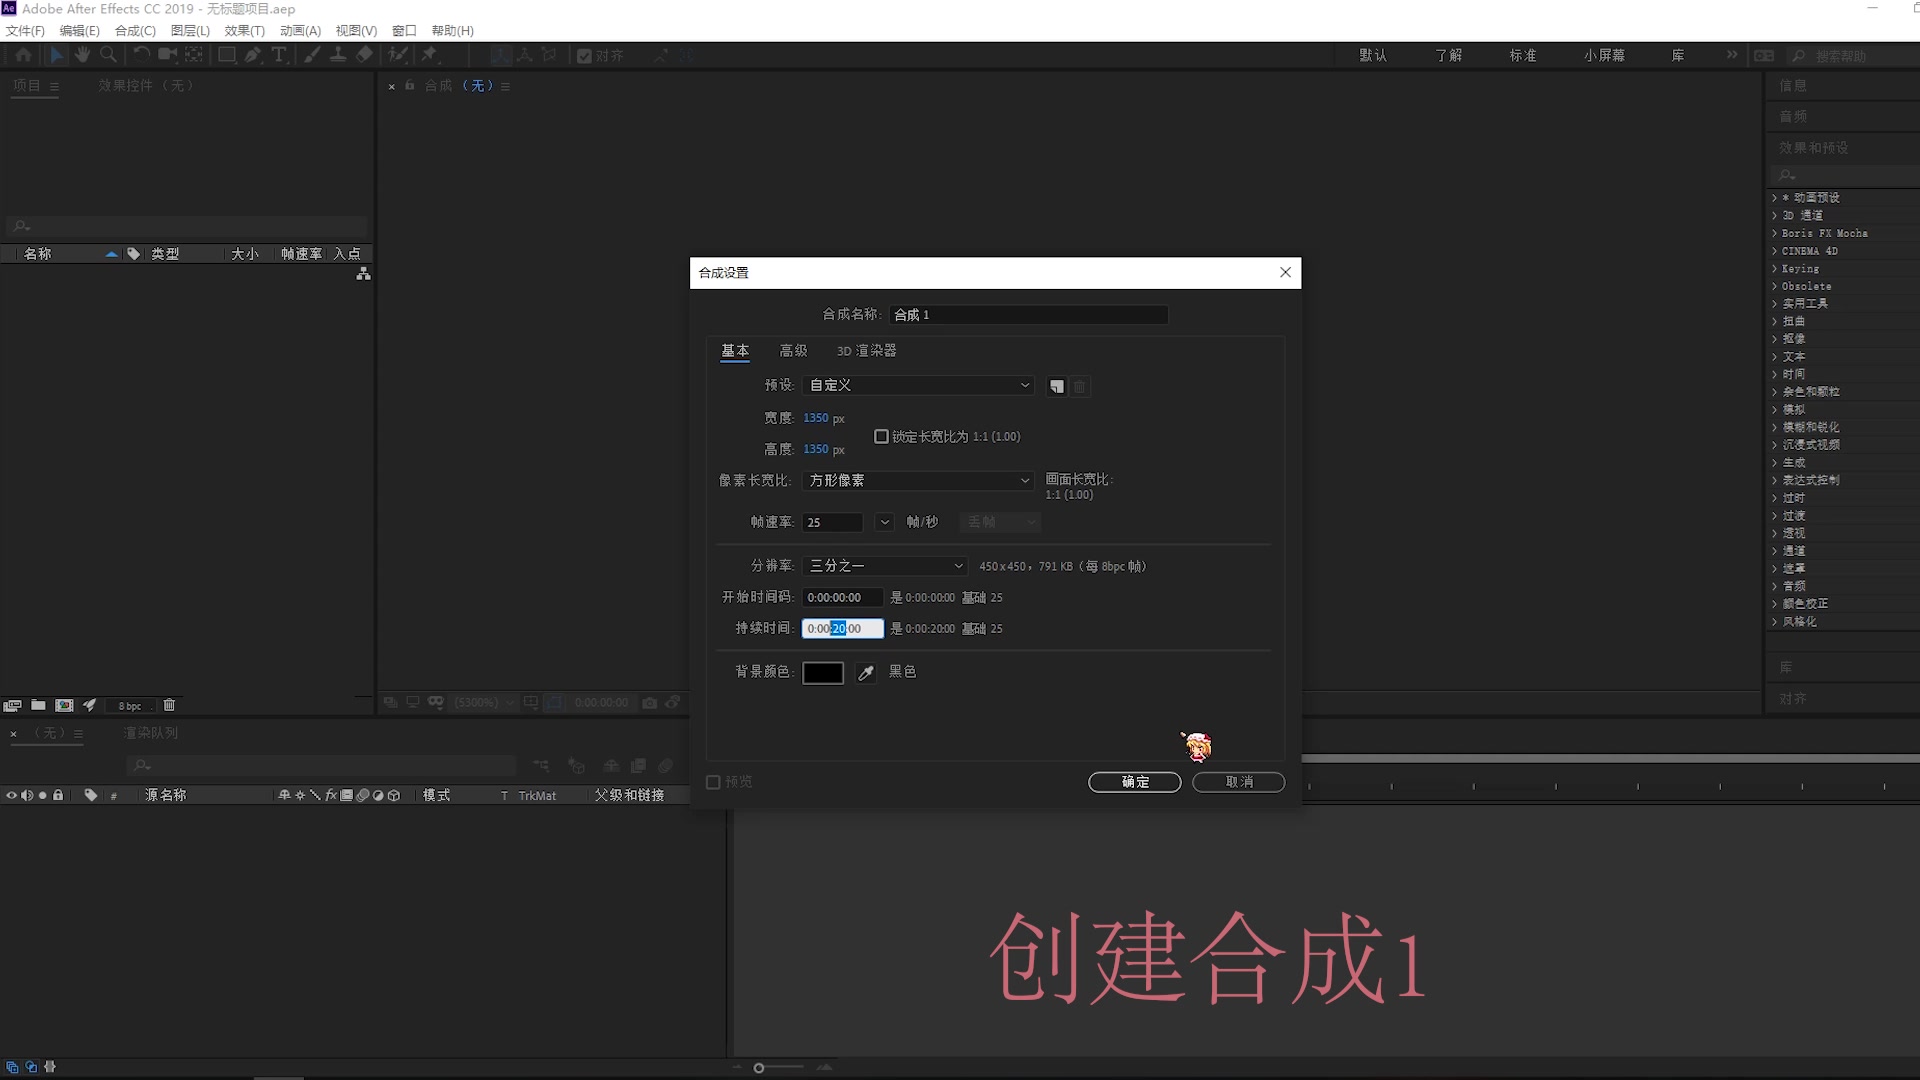Image resolution: width=1920 pixels, height=1080 pixels.
Task: Uncheck the 对齐 toolbar checkbox
Action: click(584, 56)
